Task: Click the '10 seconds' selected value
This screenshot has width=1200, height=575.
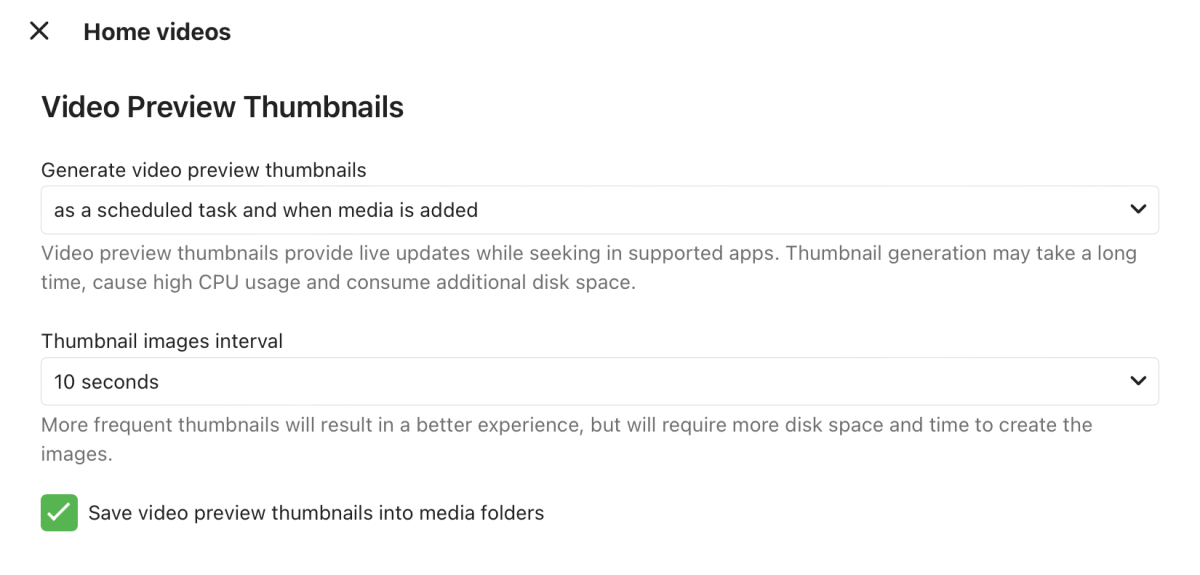Action: 106,382
